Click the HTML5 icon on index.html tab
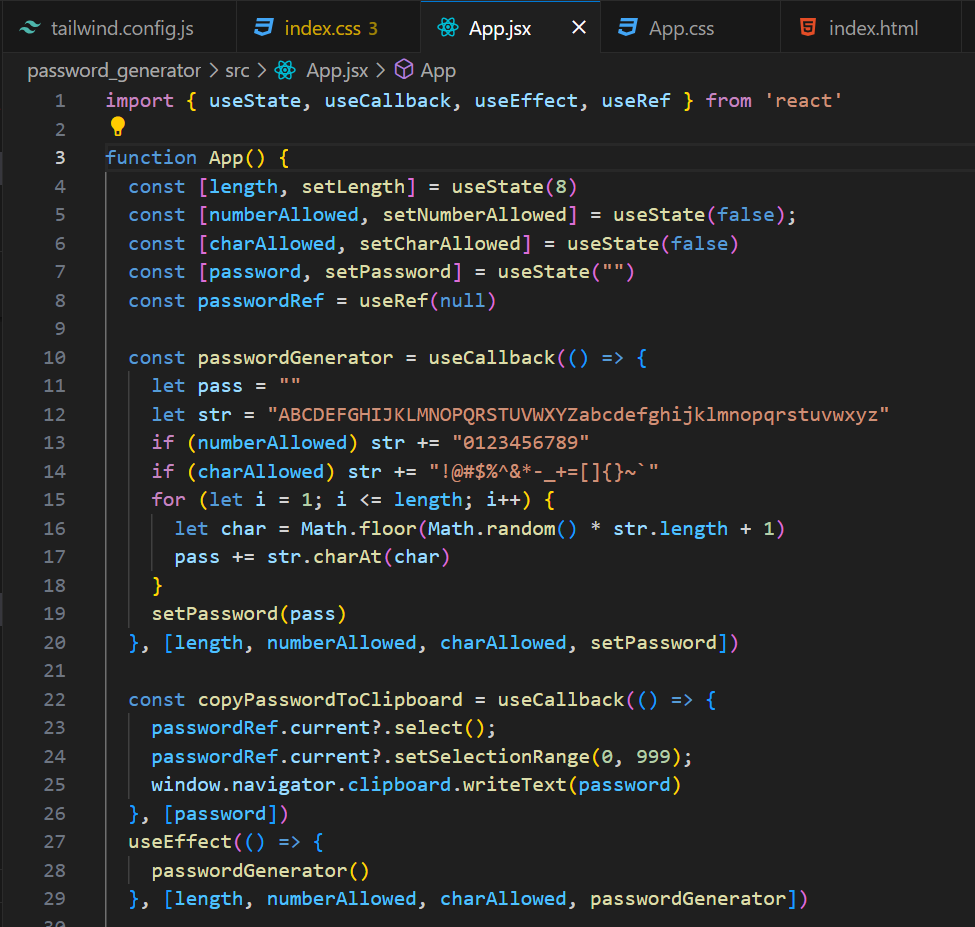 [x=808, y=28]
